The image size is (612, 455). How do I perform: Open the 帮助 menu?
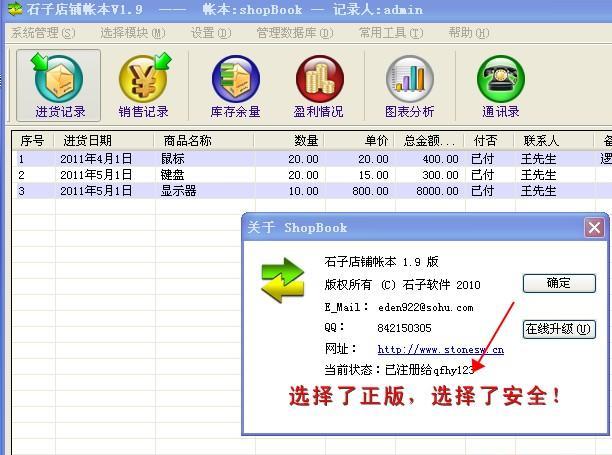pos(468,33)
